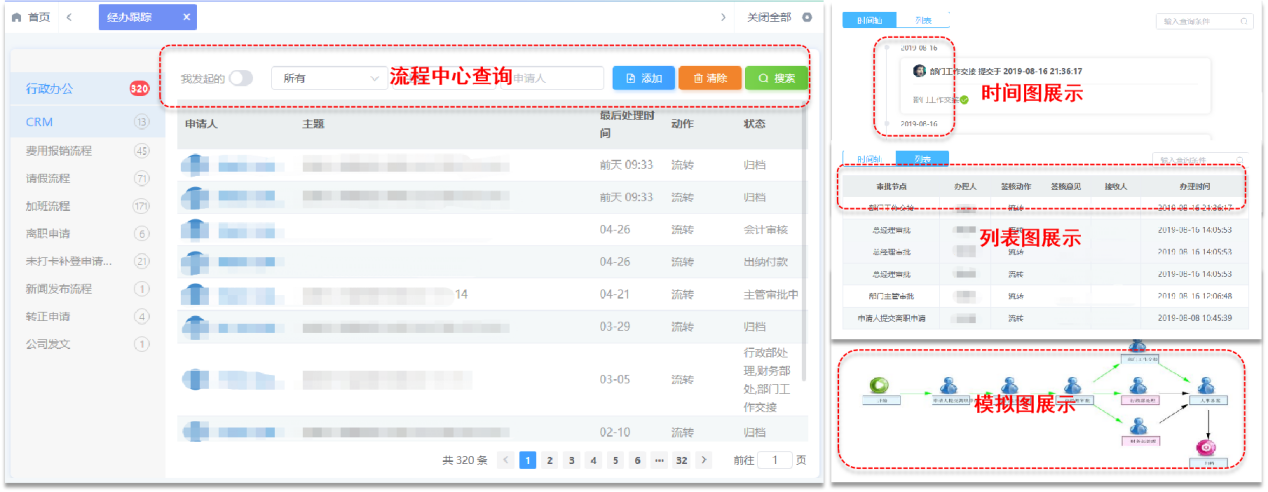Click 办理时间 header in the list panel
This screenshot has height=492, width=1268.
point(1193,185)
